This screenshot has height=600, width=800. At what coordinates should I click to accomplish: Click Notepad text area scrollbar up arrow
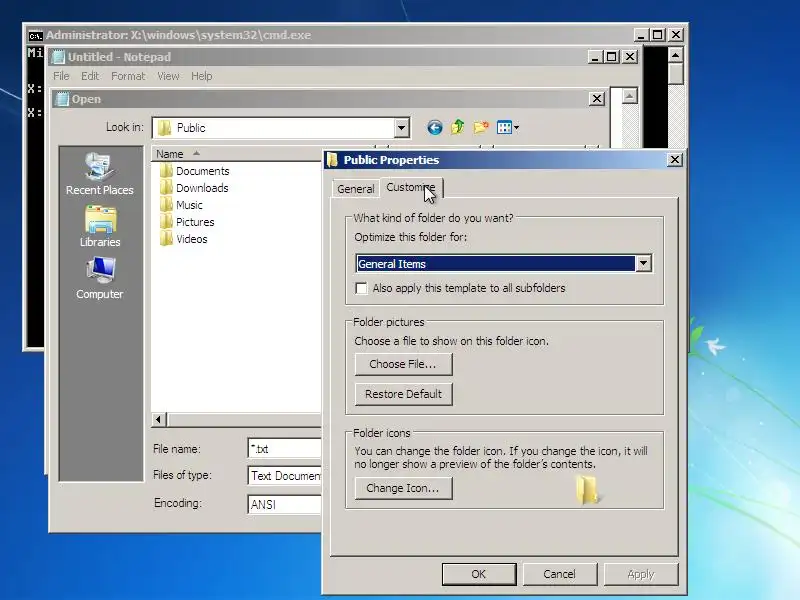630,95
